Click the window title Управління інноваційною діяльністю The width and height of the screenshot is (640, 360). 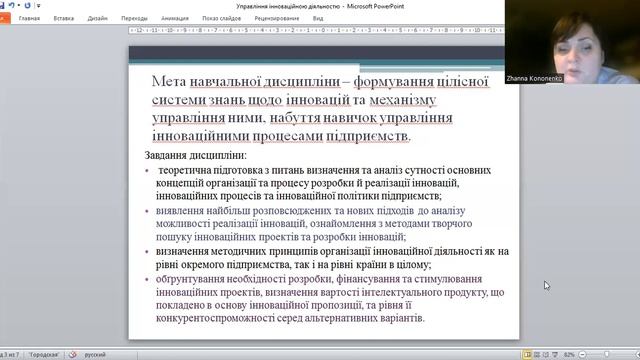point(288,6)
